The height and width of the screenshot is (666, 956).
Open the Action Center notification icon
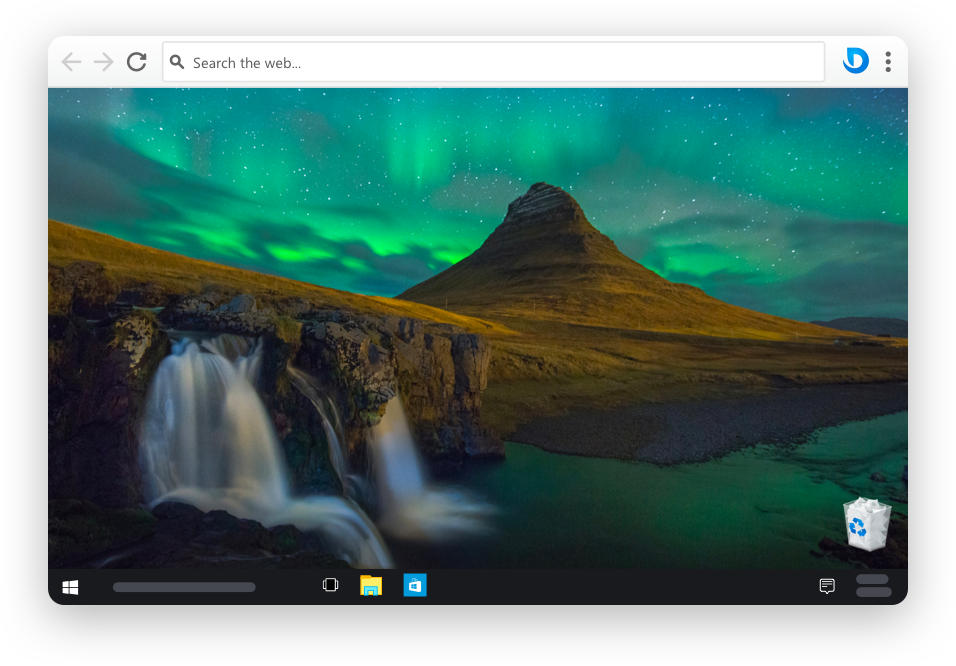pyautogui.click(x=826, y=585)
